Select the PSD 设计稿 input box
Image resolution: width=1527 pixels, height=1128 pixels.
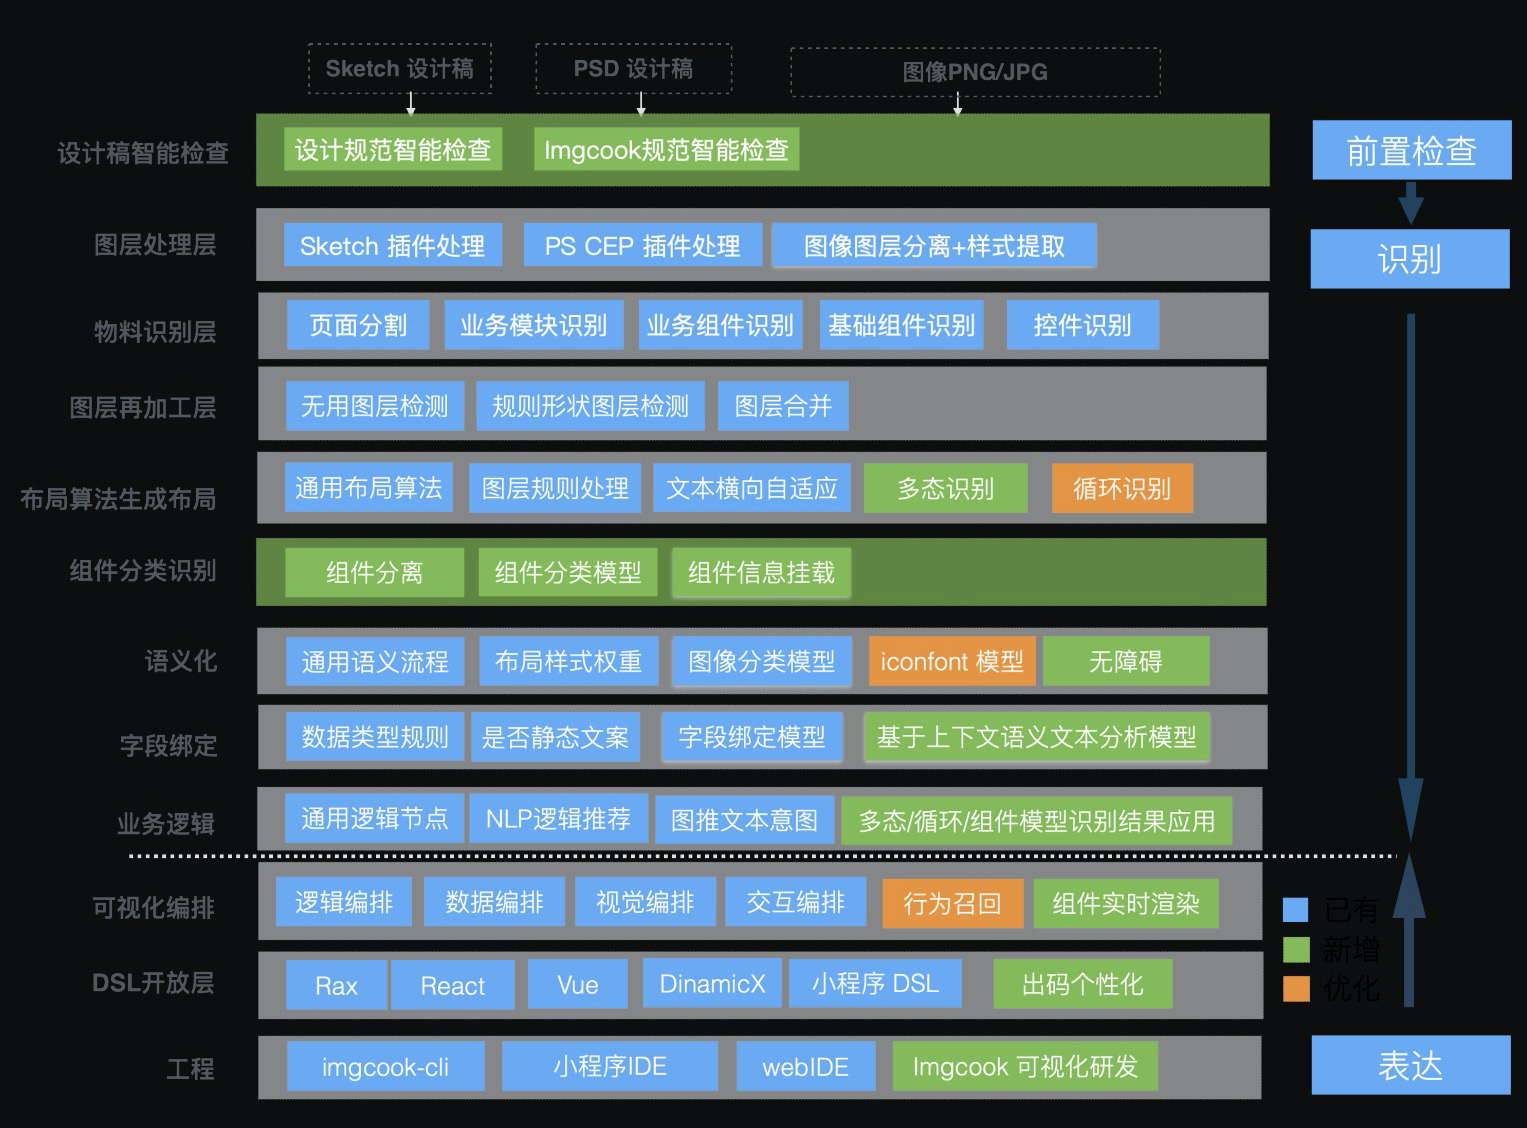pos(633,69)
